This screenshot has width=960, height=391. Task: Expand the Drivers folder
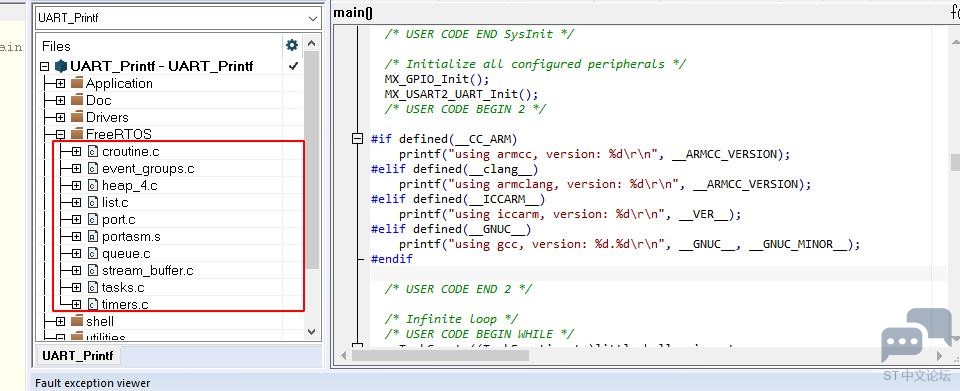click(61, 117)
